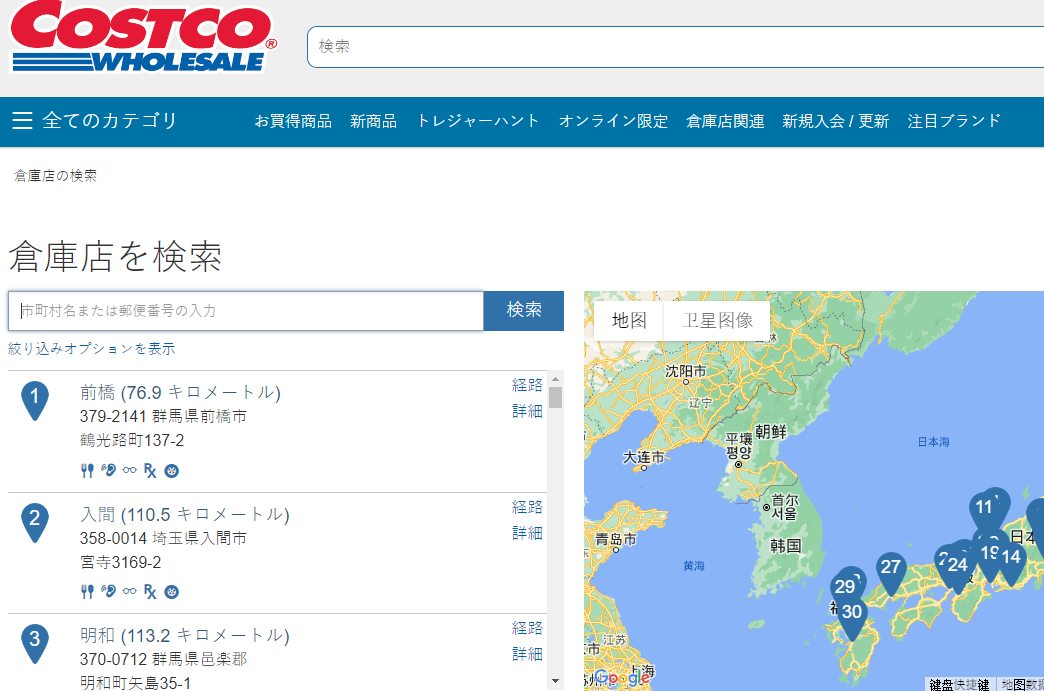Click the number 1 pin for 前橋

[34, 399]
